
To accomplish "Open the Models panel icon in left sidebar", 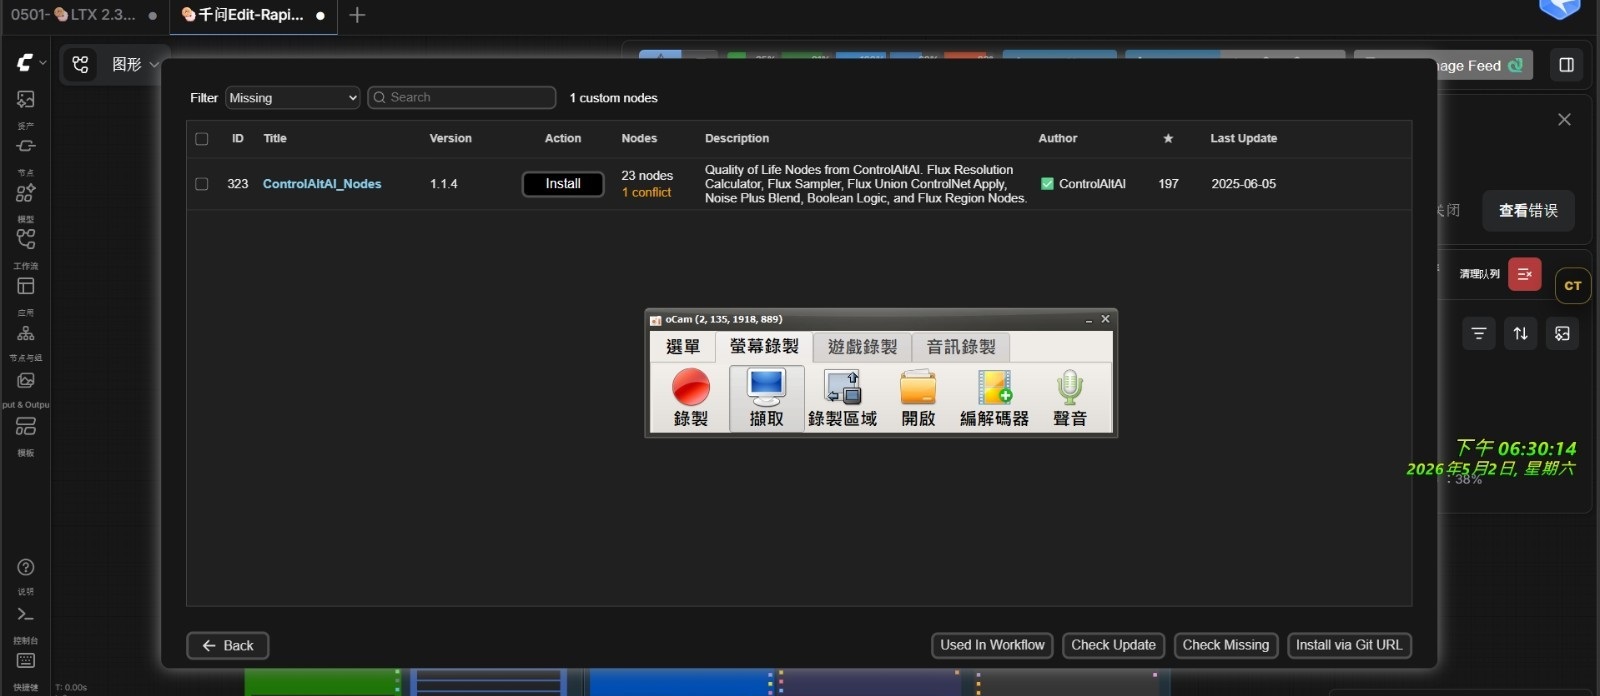I will click(x=26, y=192).
